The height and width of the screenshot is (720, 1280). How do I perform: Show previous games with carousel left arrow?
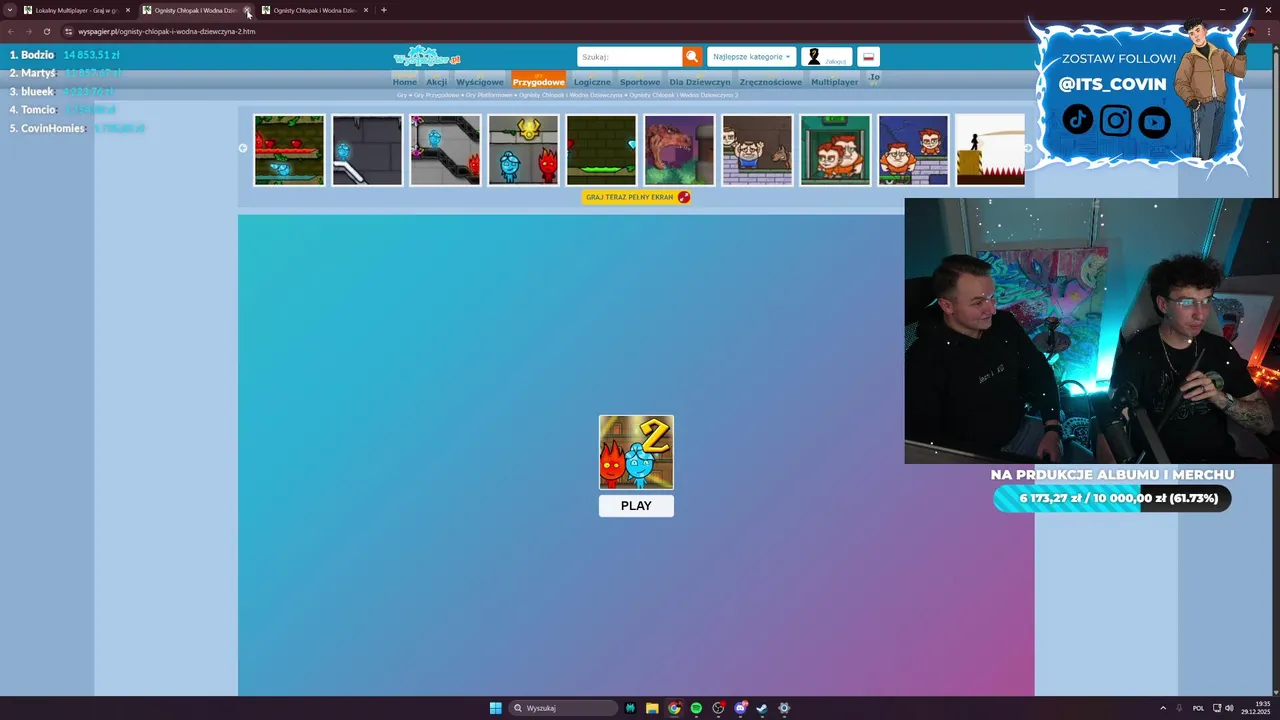(x=243, y=148)
